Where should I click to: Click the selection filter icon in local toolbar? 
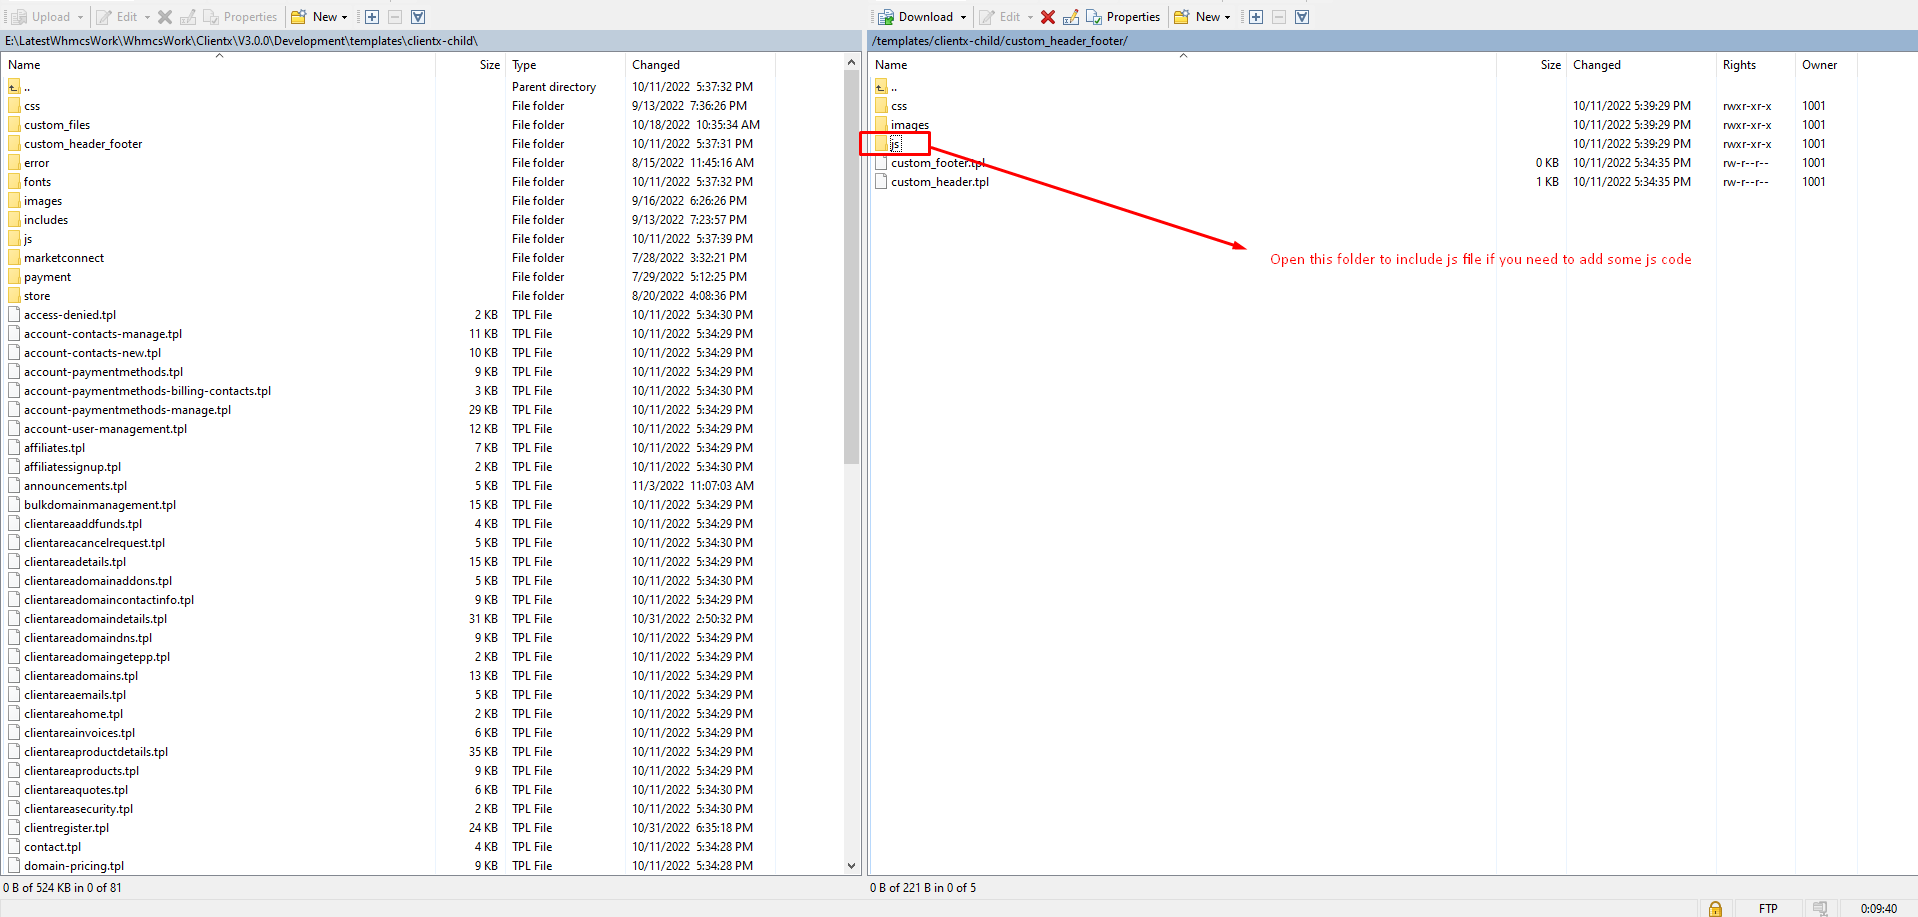(418, 17)
